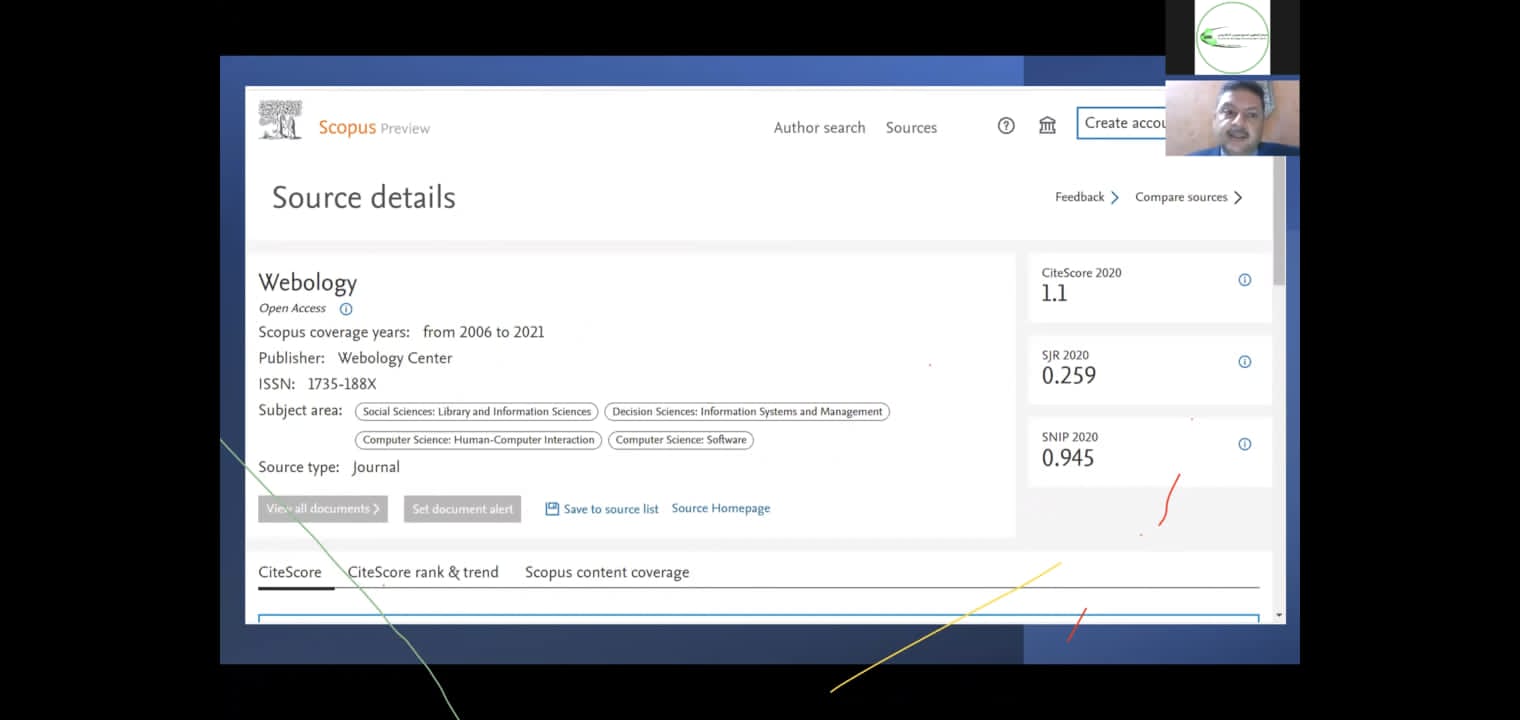Click the Webology journal title
The image size is (1520, 720).
click(308, 283)
